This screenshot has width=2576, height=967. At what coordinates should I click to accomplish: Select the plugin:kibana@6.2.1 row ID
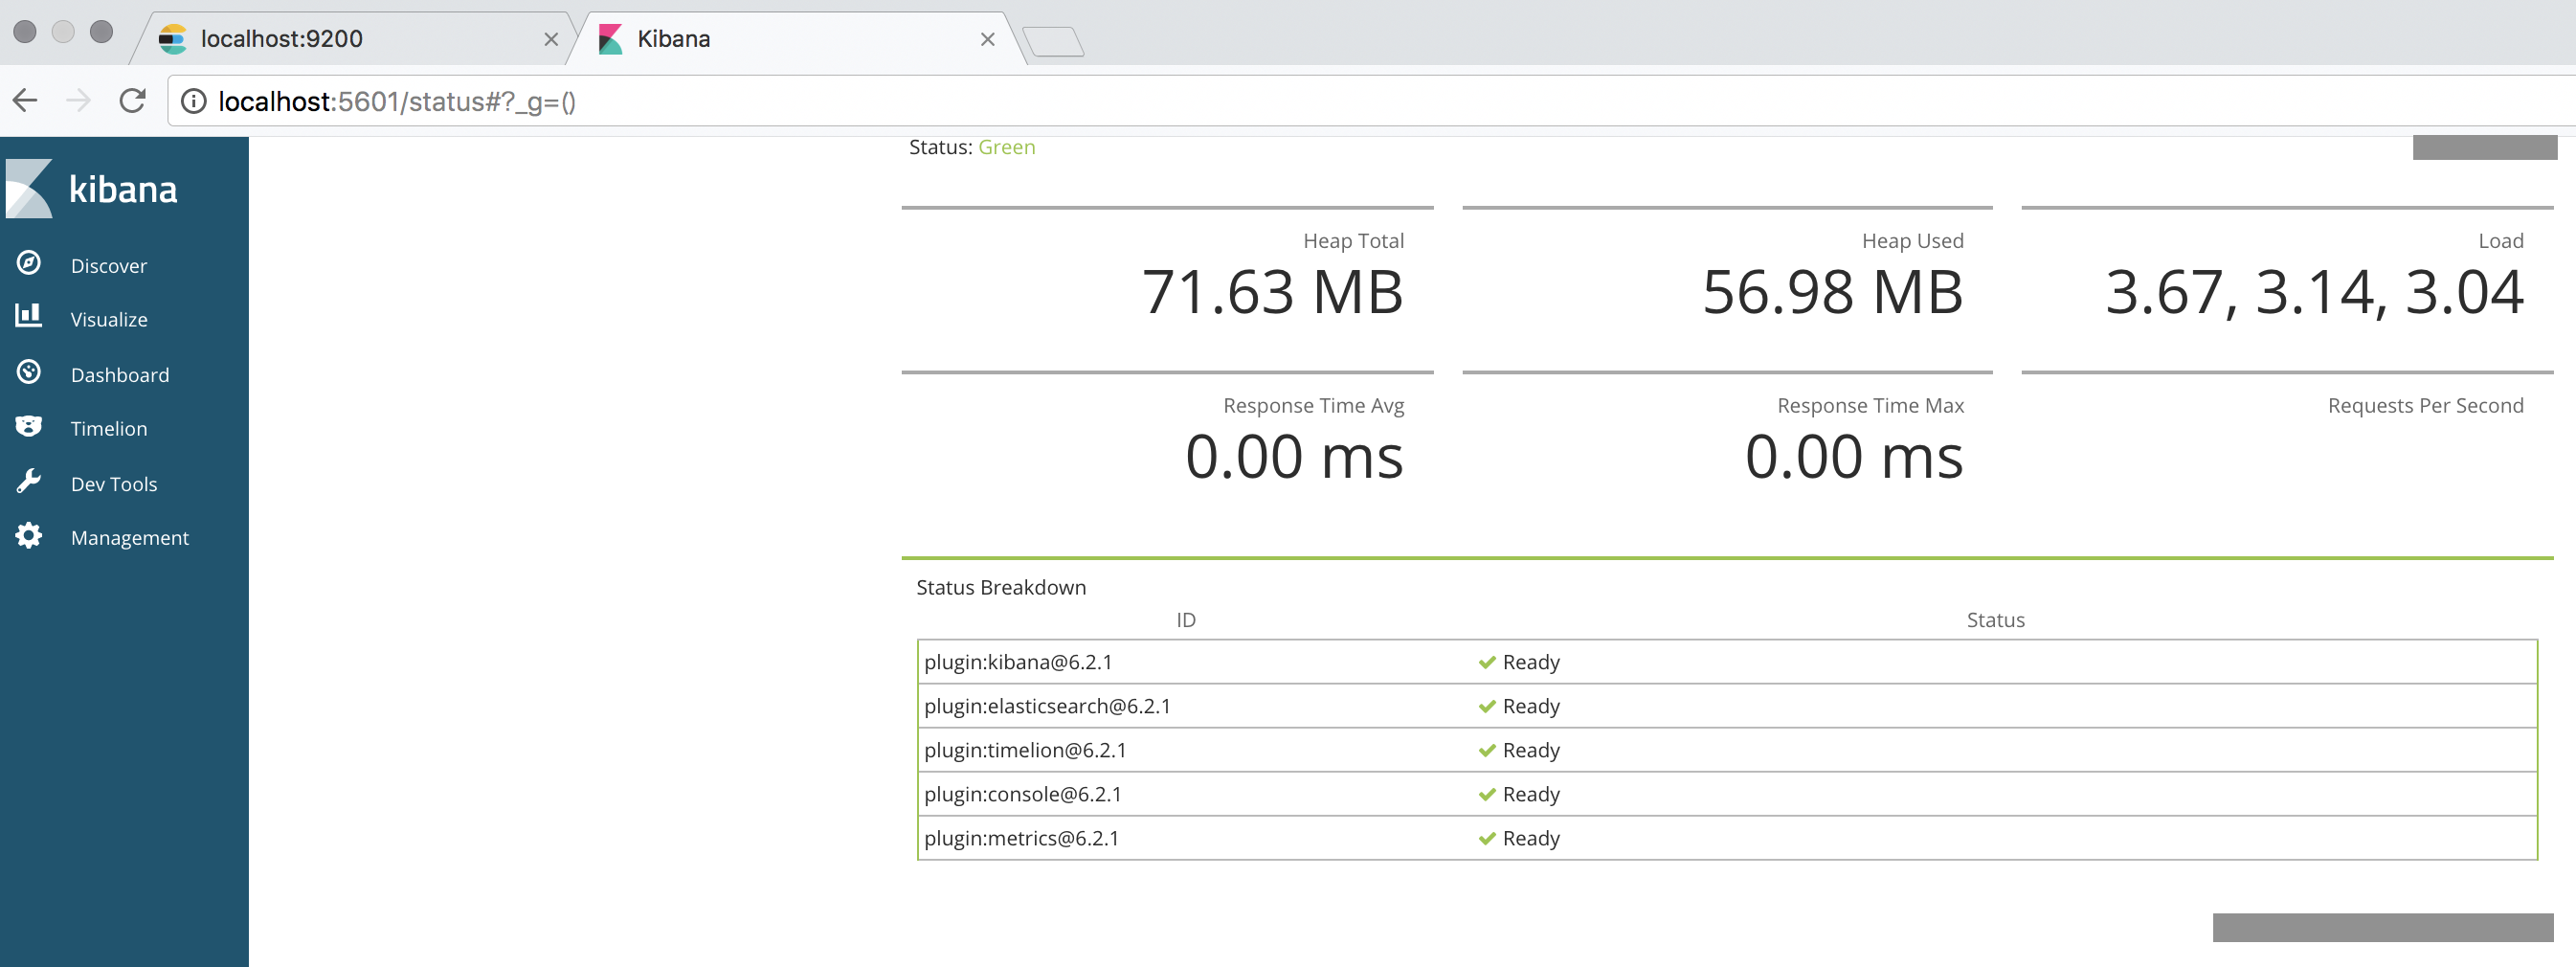pyautogui.click(x=1018, y=662)
